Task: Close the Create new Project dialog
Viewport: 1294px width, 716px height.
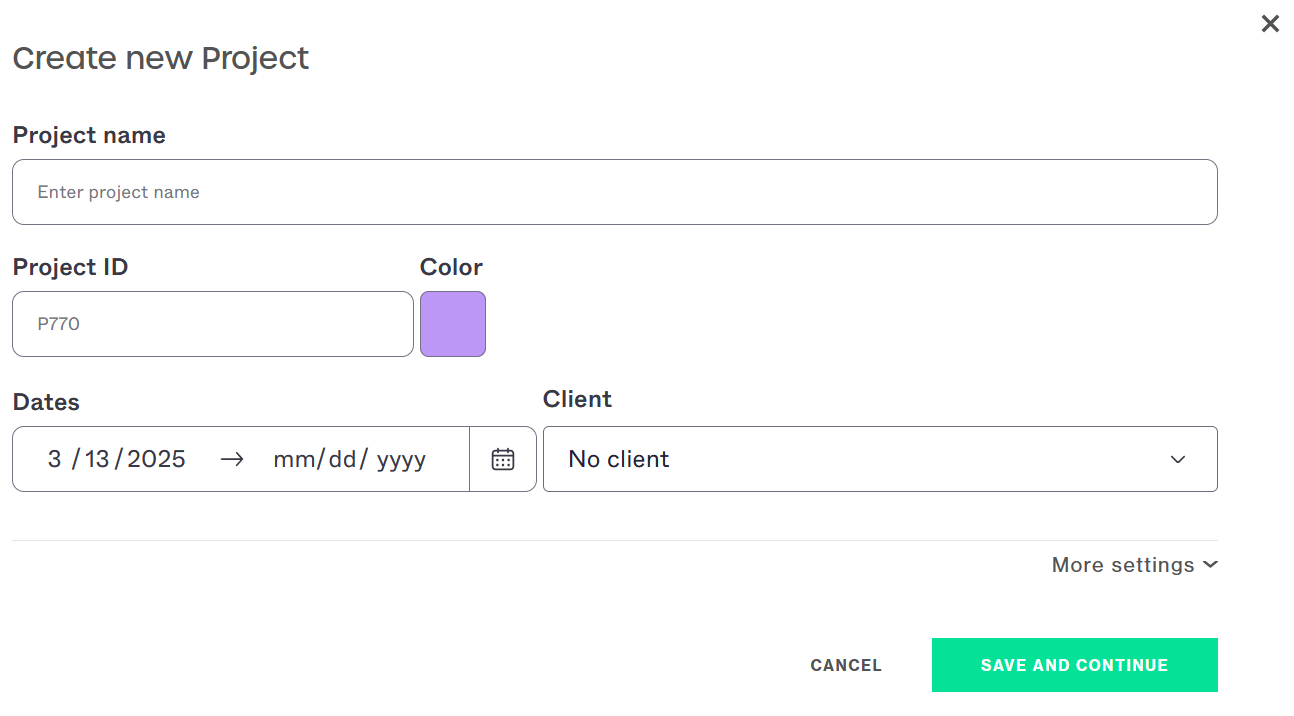Action: pyautogui.click(x=1270, y=24)
